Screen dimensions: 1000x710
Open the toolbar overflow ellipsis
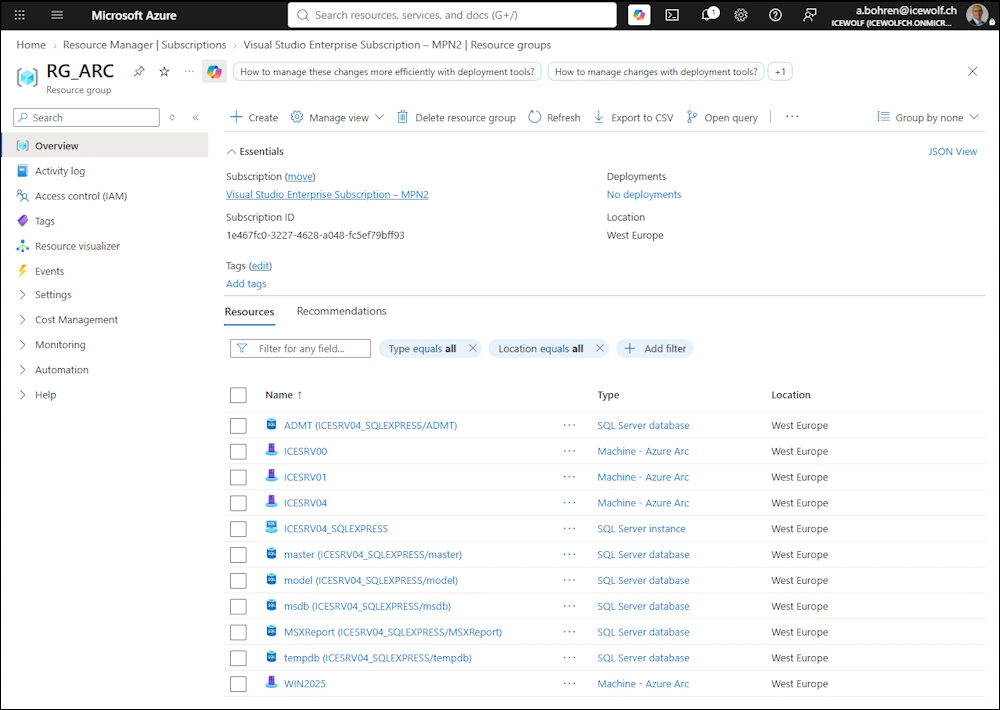point(792,117)
